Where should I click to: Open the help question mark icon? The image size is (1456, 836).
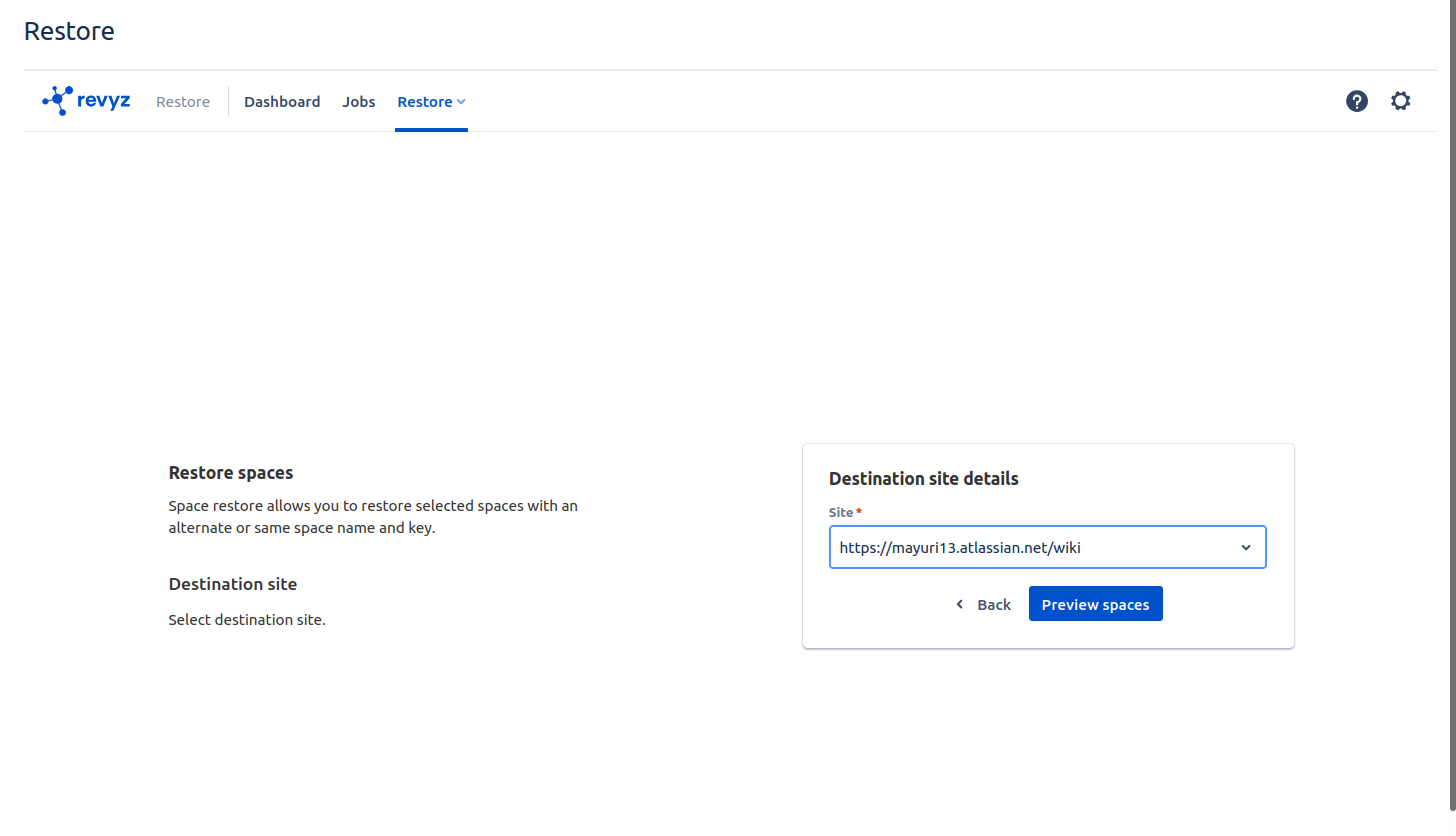tap(1356, 101)
